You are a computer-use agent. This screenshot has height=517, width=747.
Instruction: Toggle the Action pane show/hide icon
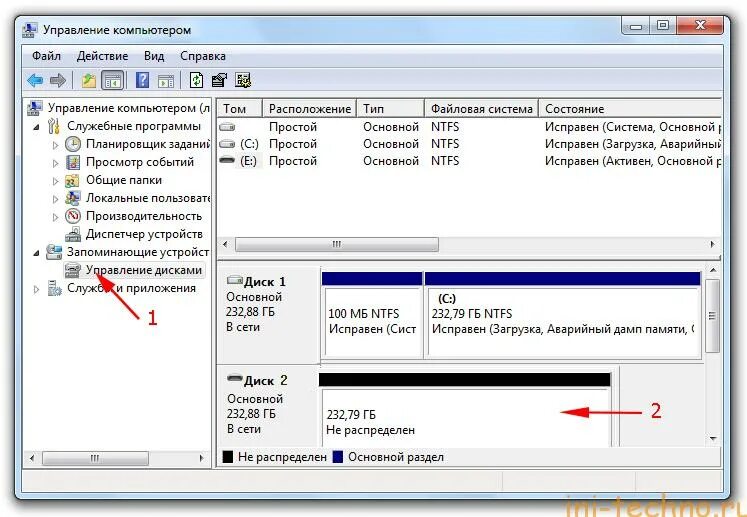coord(166,81)
